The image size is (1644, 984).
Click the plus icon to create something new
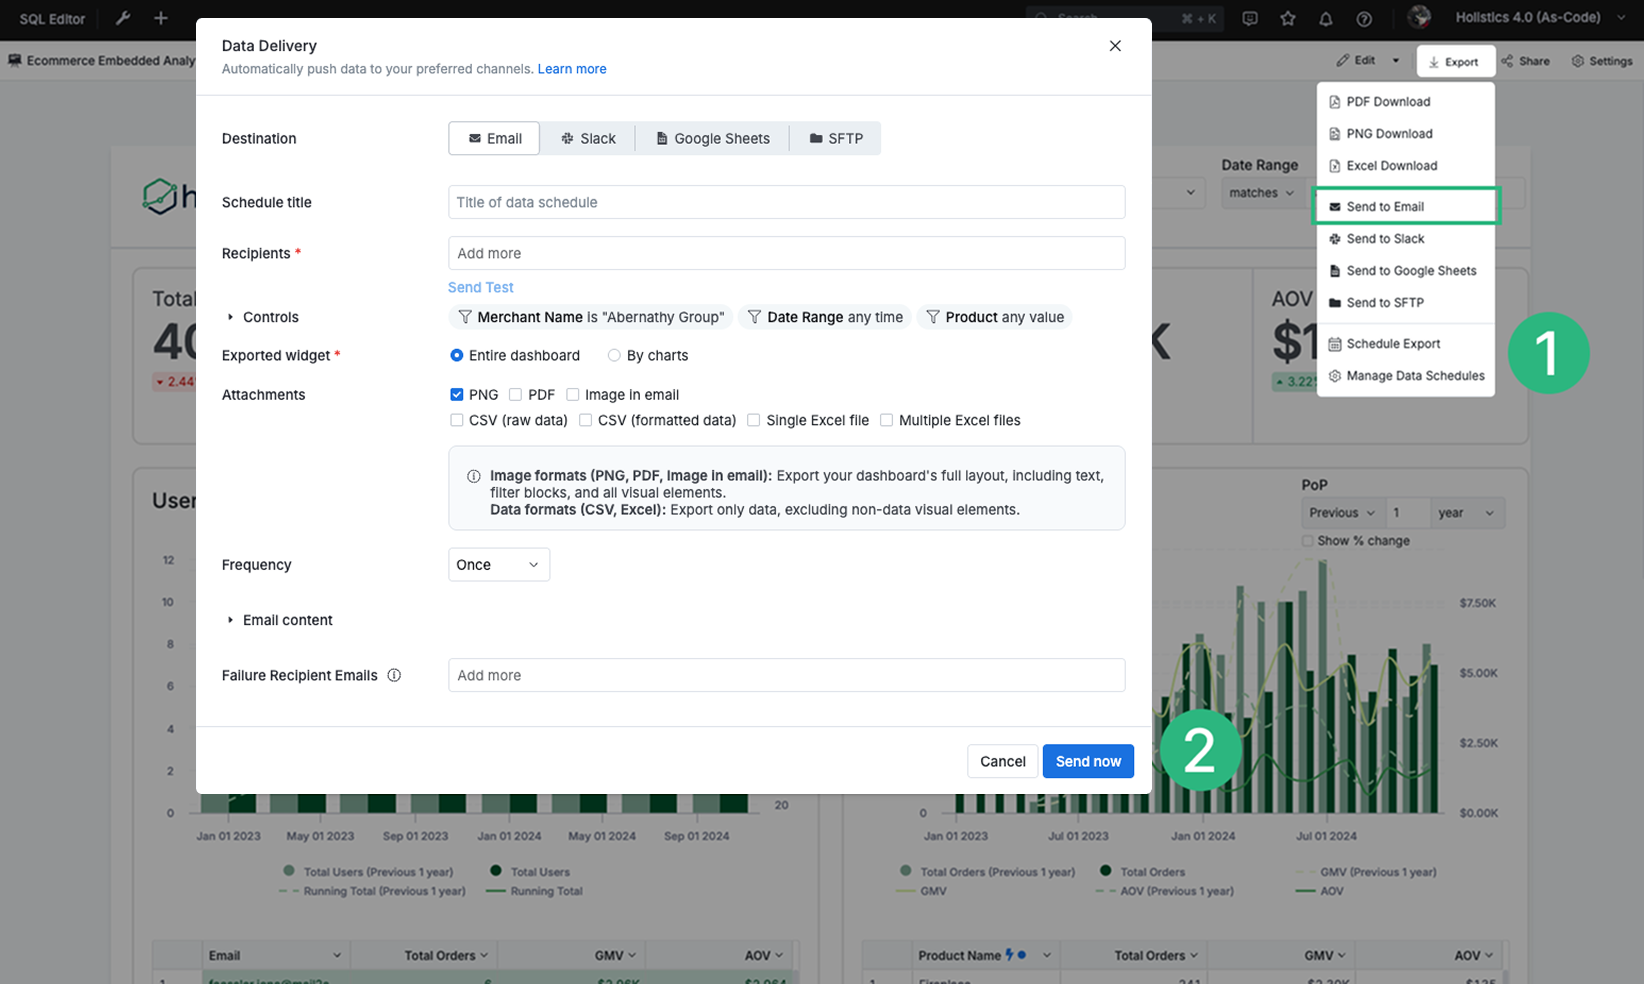(x=160, y=18)
